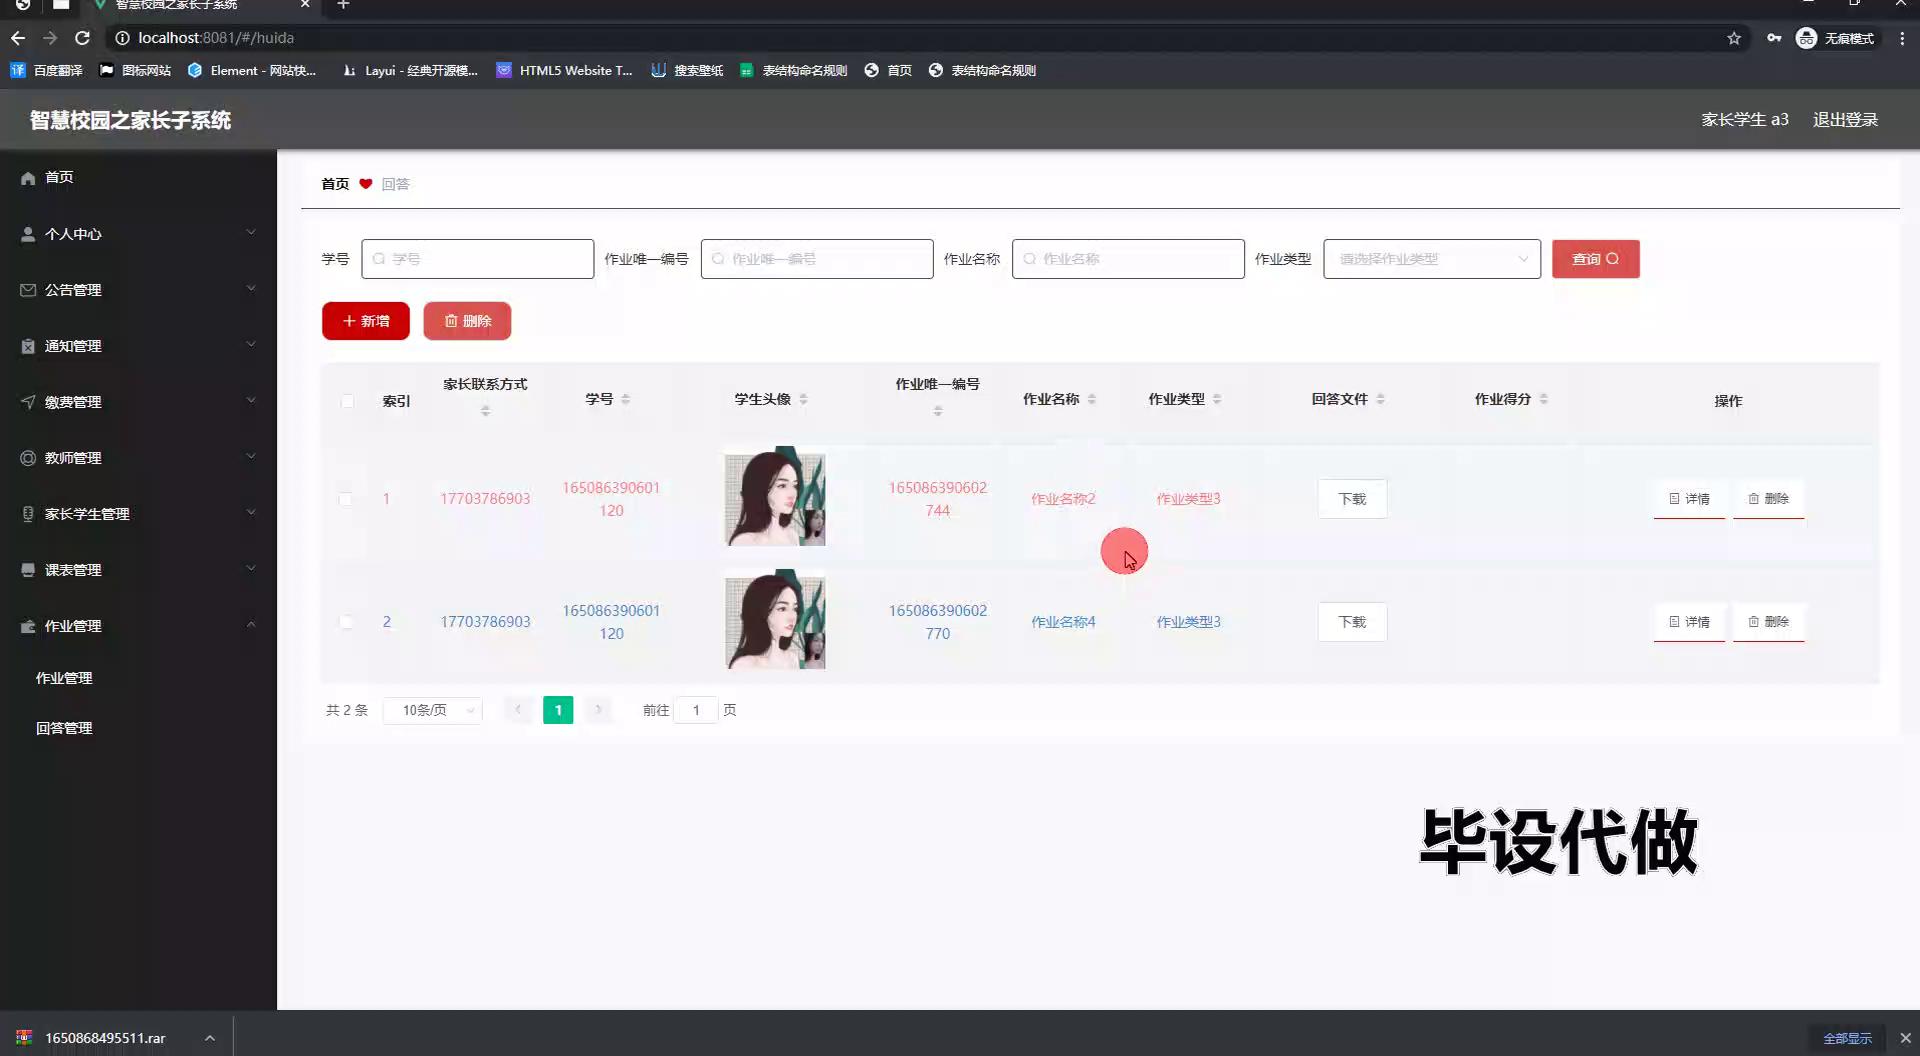This screenshot has height=1056, width=1920.
Task: Expand the 公告管理 sidebar menu
Action: [138, 290]
